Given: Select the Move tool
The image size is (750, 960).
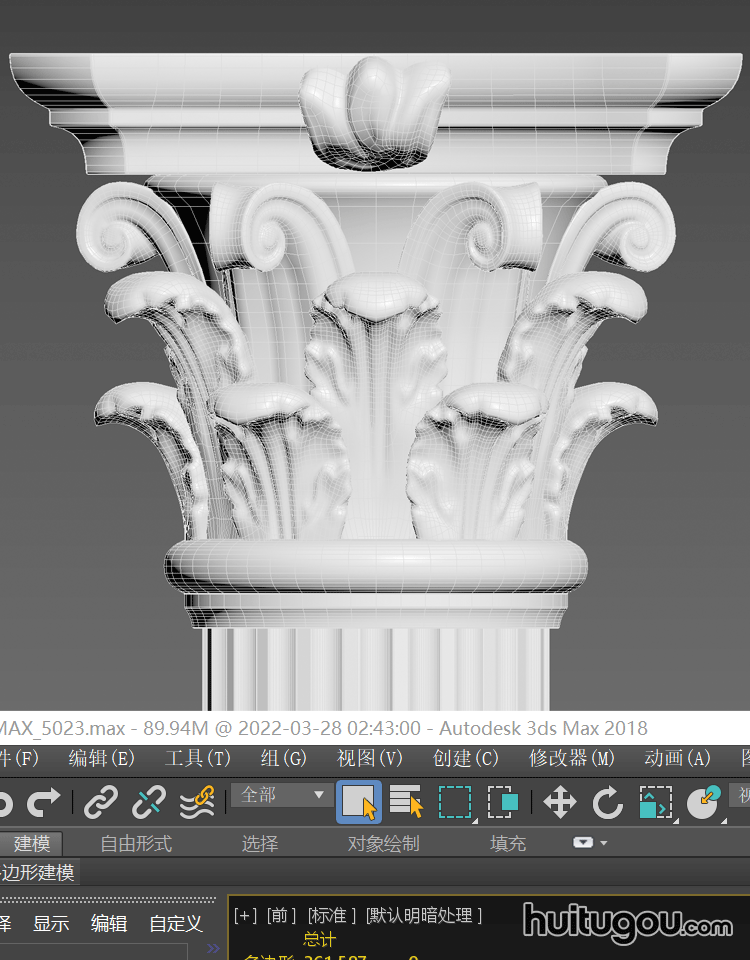Looking at the screenshot, I should (x=559, y=802).
